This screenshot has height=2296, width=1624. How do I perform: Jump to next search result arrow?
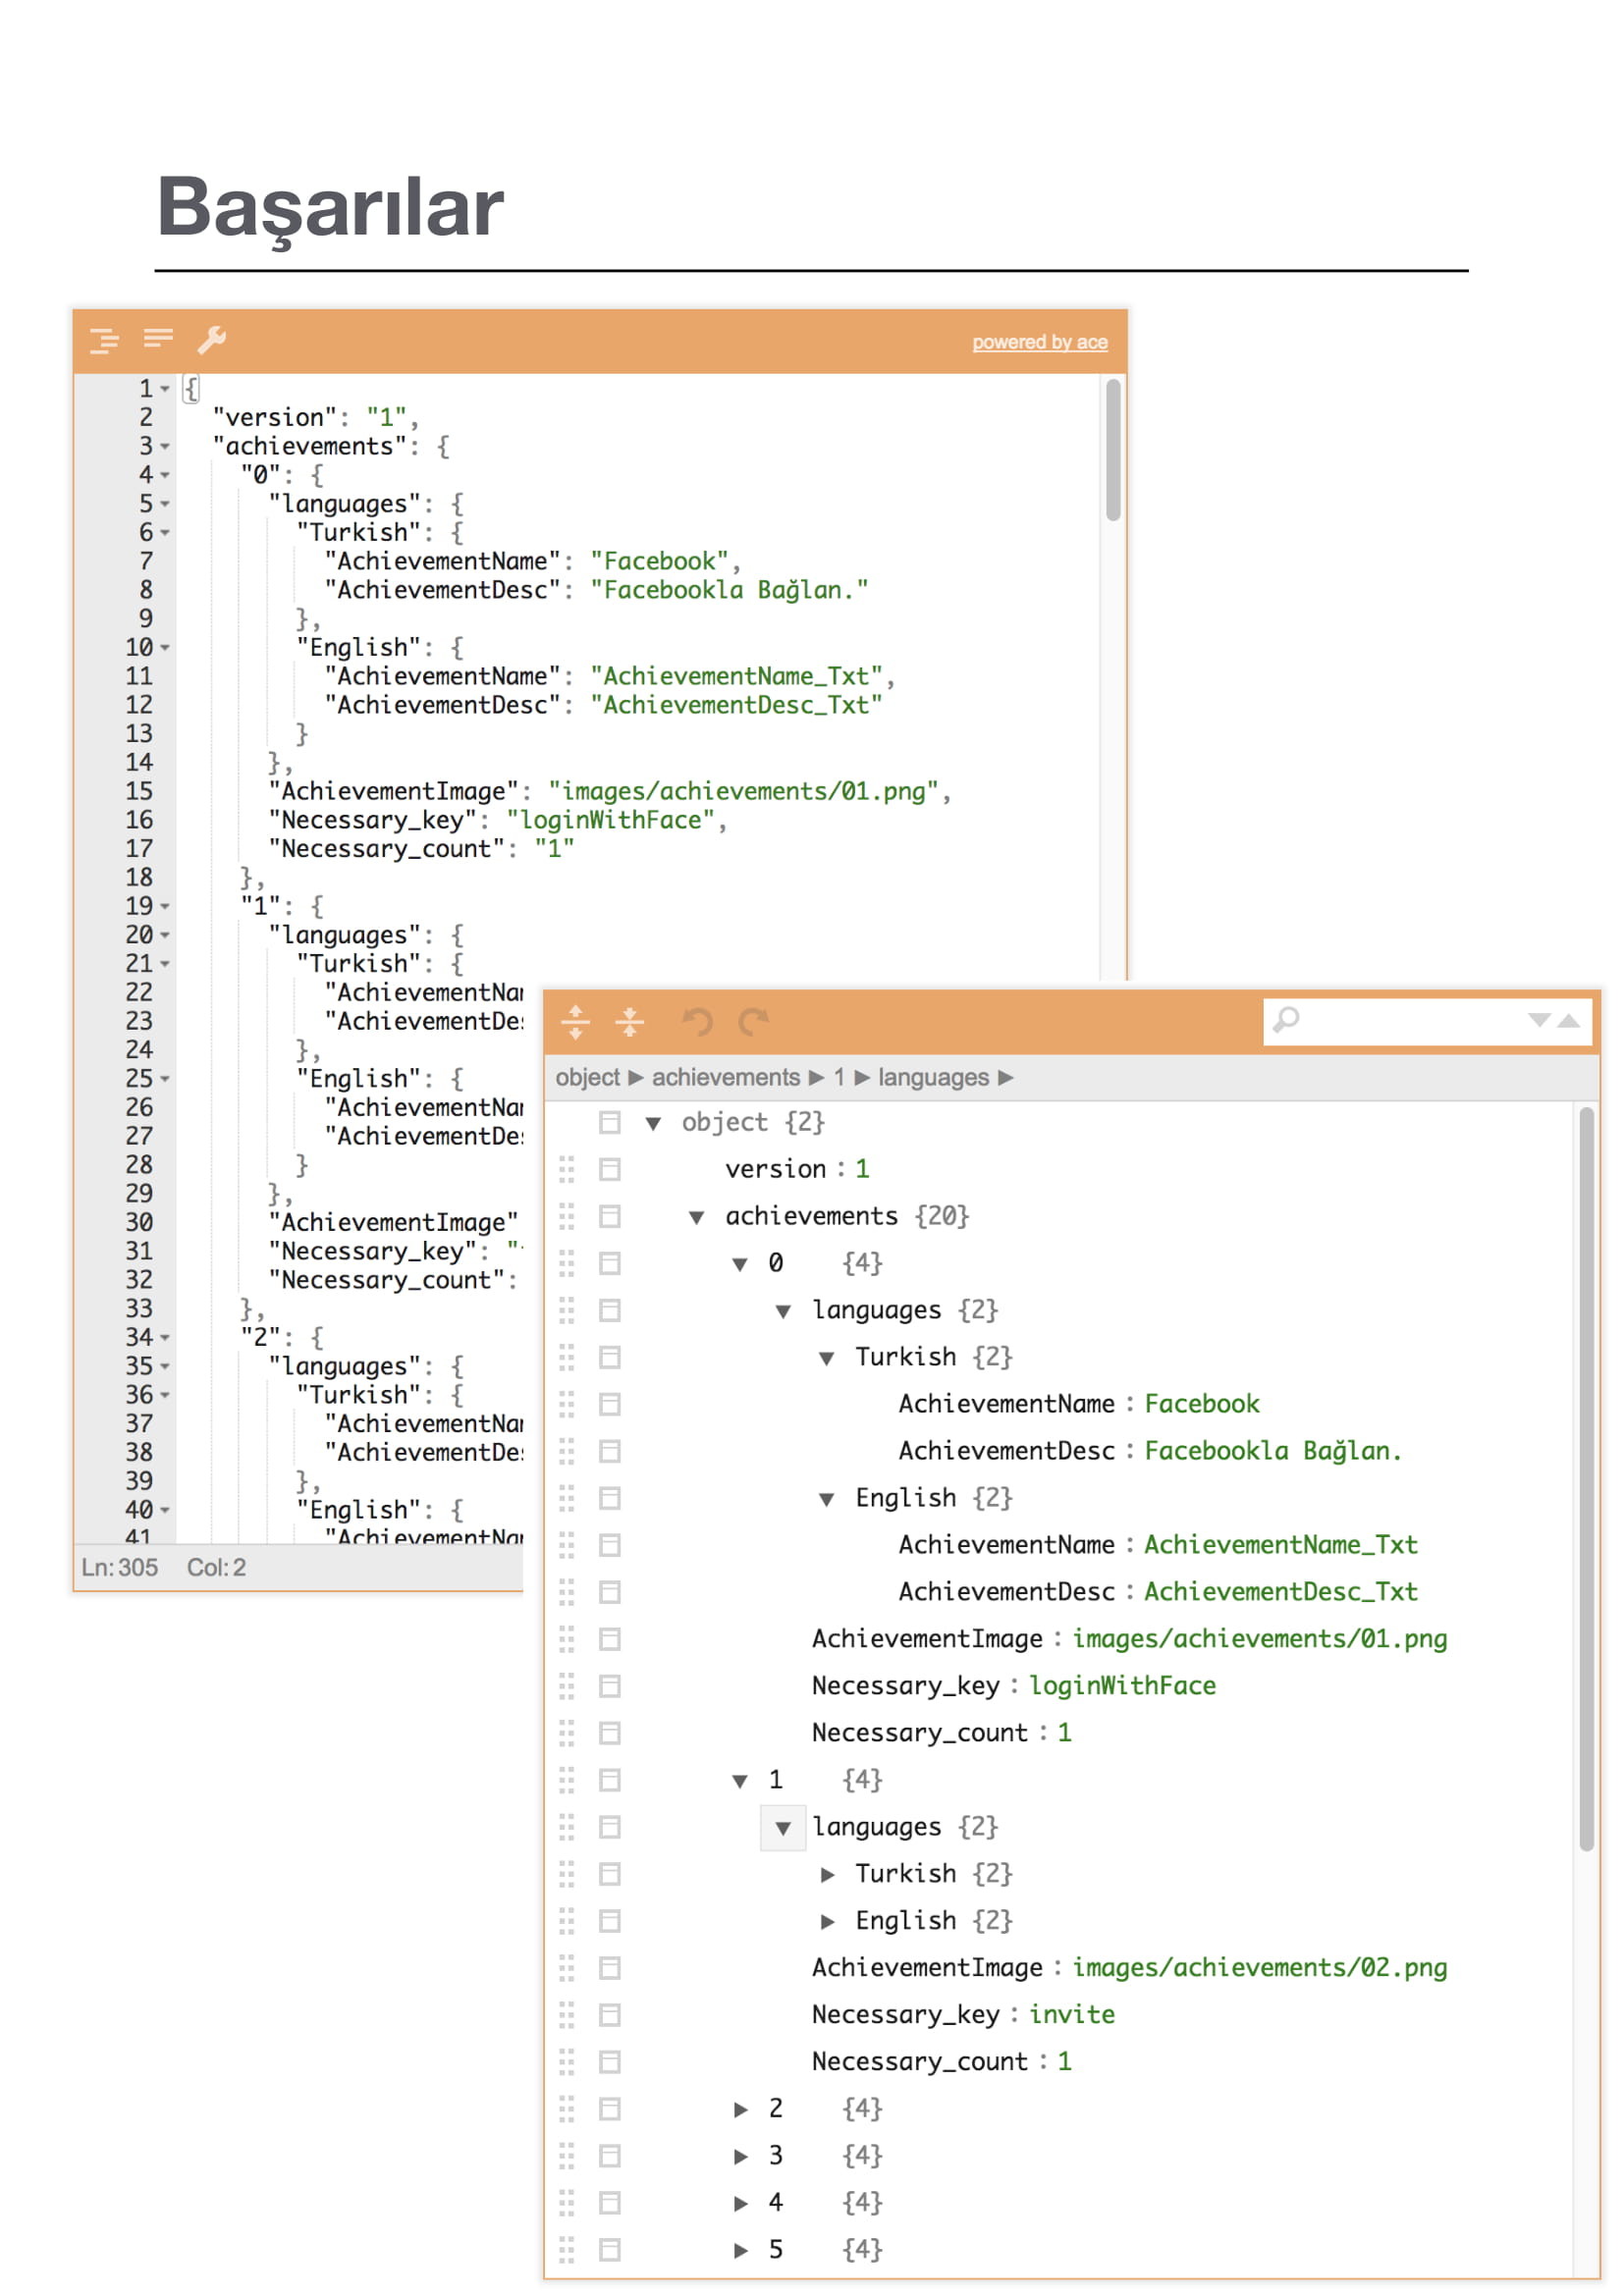pos(1540,1020)
